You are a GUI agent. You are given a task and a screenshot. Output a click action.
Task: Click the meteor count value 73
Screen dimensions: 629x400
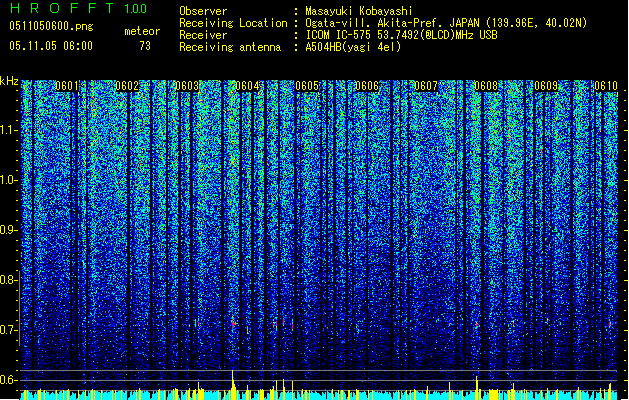click(x=145, y=46)
